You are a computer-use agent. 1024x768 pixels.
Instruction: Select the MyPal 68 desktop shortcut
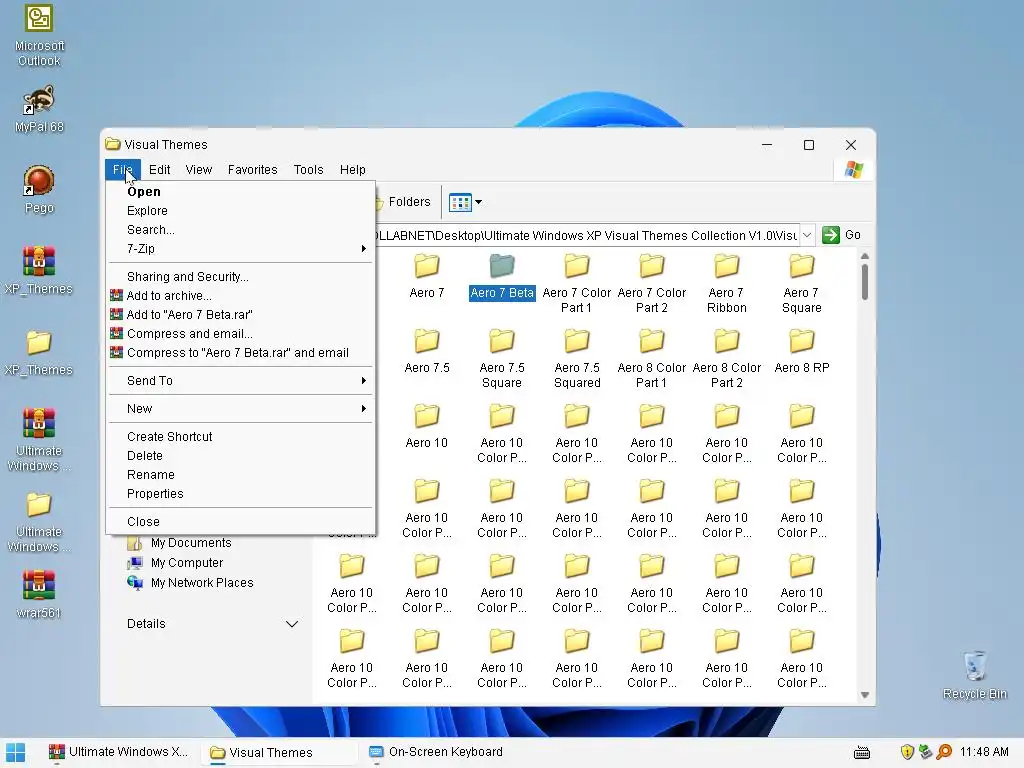pyautogui.click(x=39, y=109)
